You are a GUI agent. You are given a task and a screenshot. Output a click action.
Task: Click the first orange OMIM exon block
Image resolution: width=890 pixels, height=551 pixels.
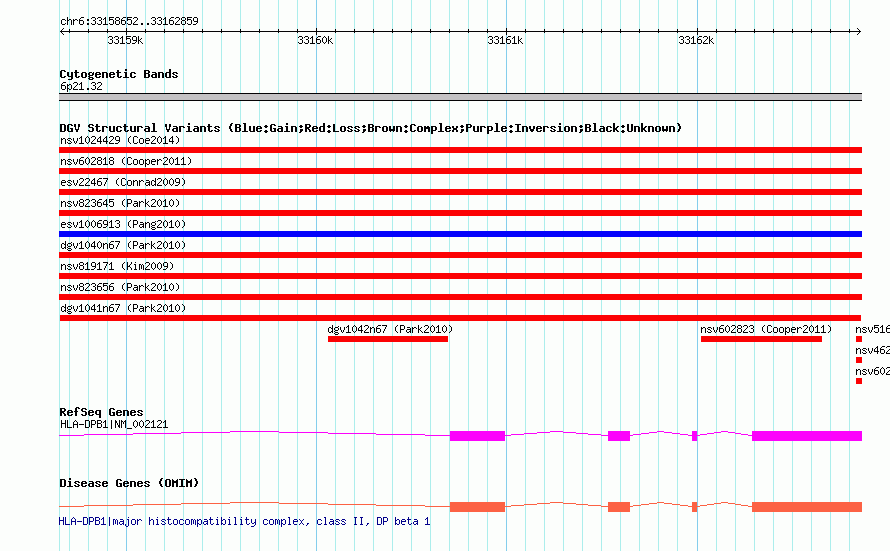(477, 507)
